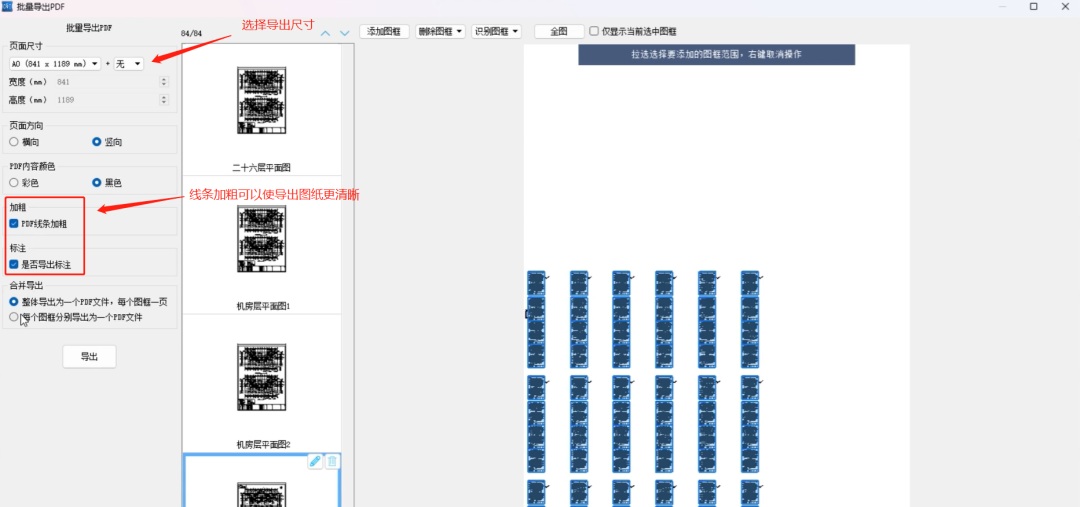
Task: Open 识别图框 dropdown menu
Action: [x=496, y=32]
